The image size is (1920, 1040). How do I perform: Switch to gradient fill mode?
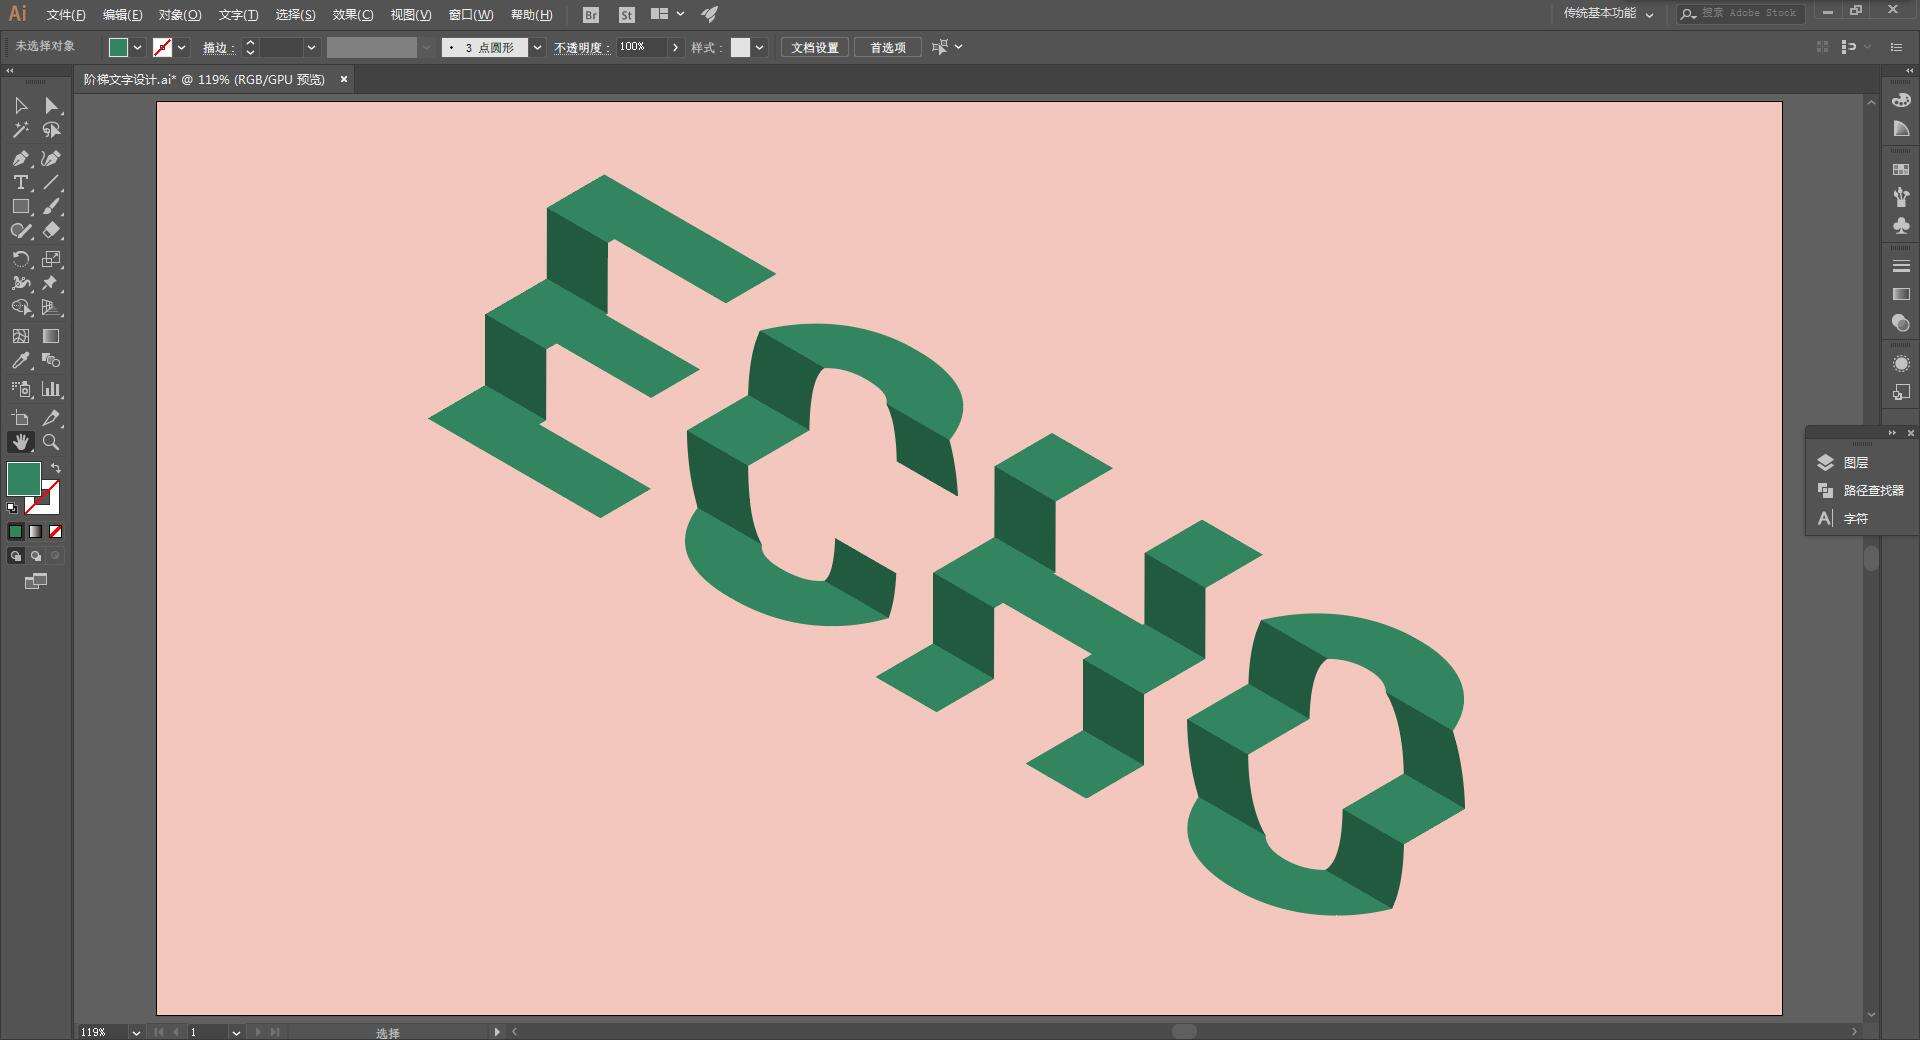[36, 531]
